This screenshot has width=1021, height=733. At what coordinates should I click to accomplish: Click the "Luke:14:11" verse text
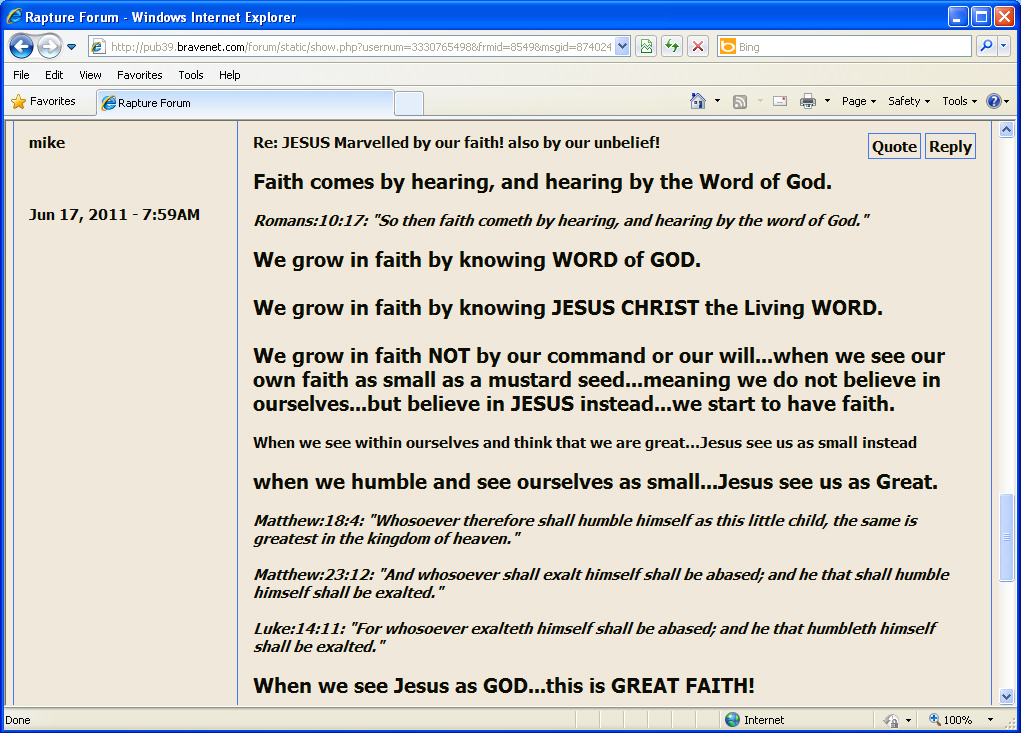tap(594, 637)
